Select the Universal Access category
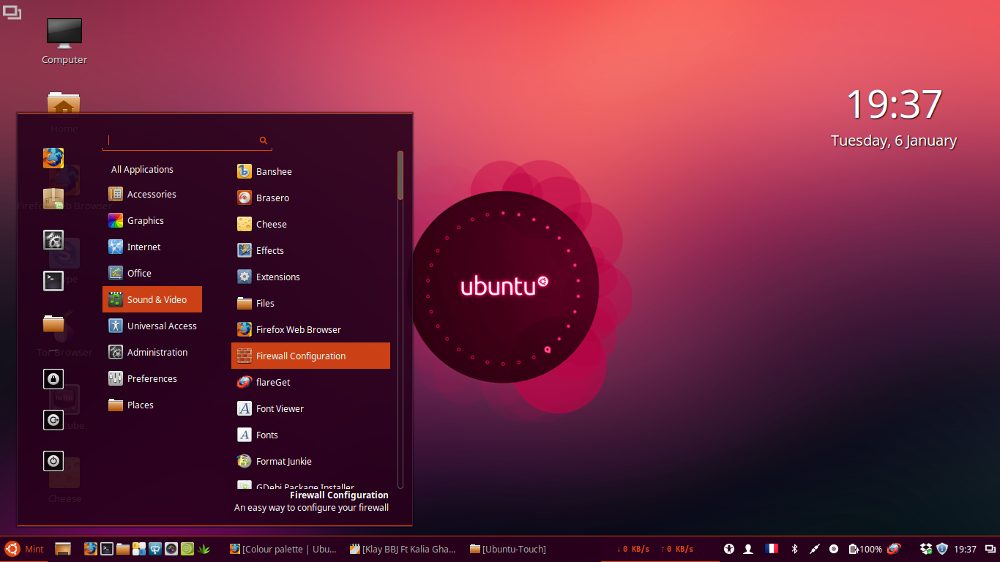 pos(152,326)
